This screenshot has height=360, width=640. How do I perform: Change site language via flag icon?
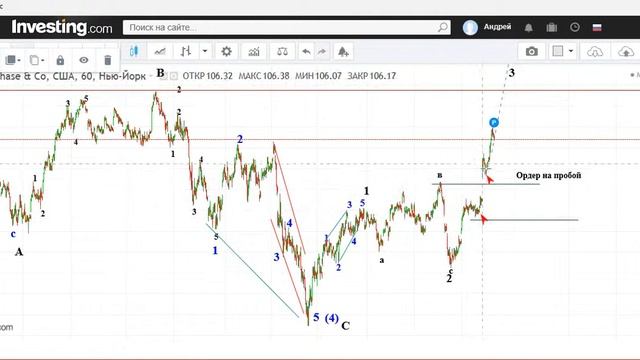pos(597,27)
